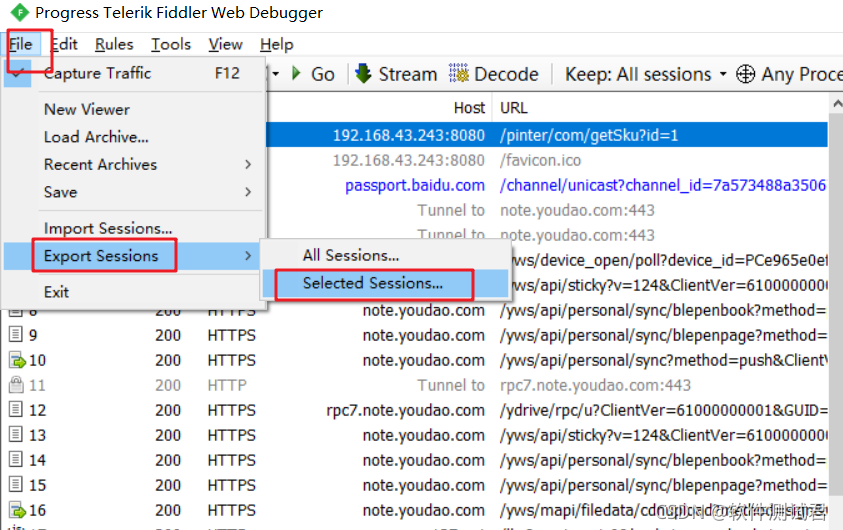Click the Any Process crosshair icon
The width and height of the screenshot is (843, 530).
click(745, 74)
